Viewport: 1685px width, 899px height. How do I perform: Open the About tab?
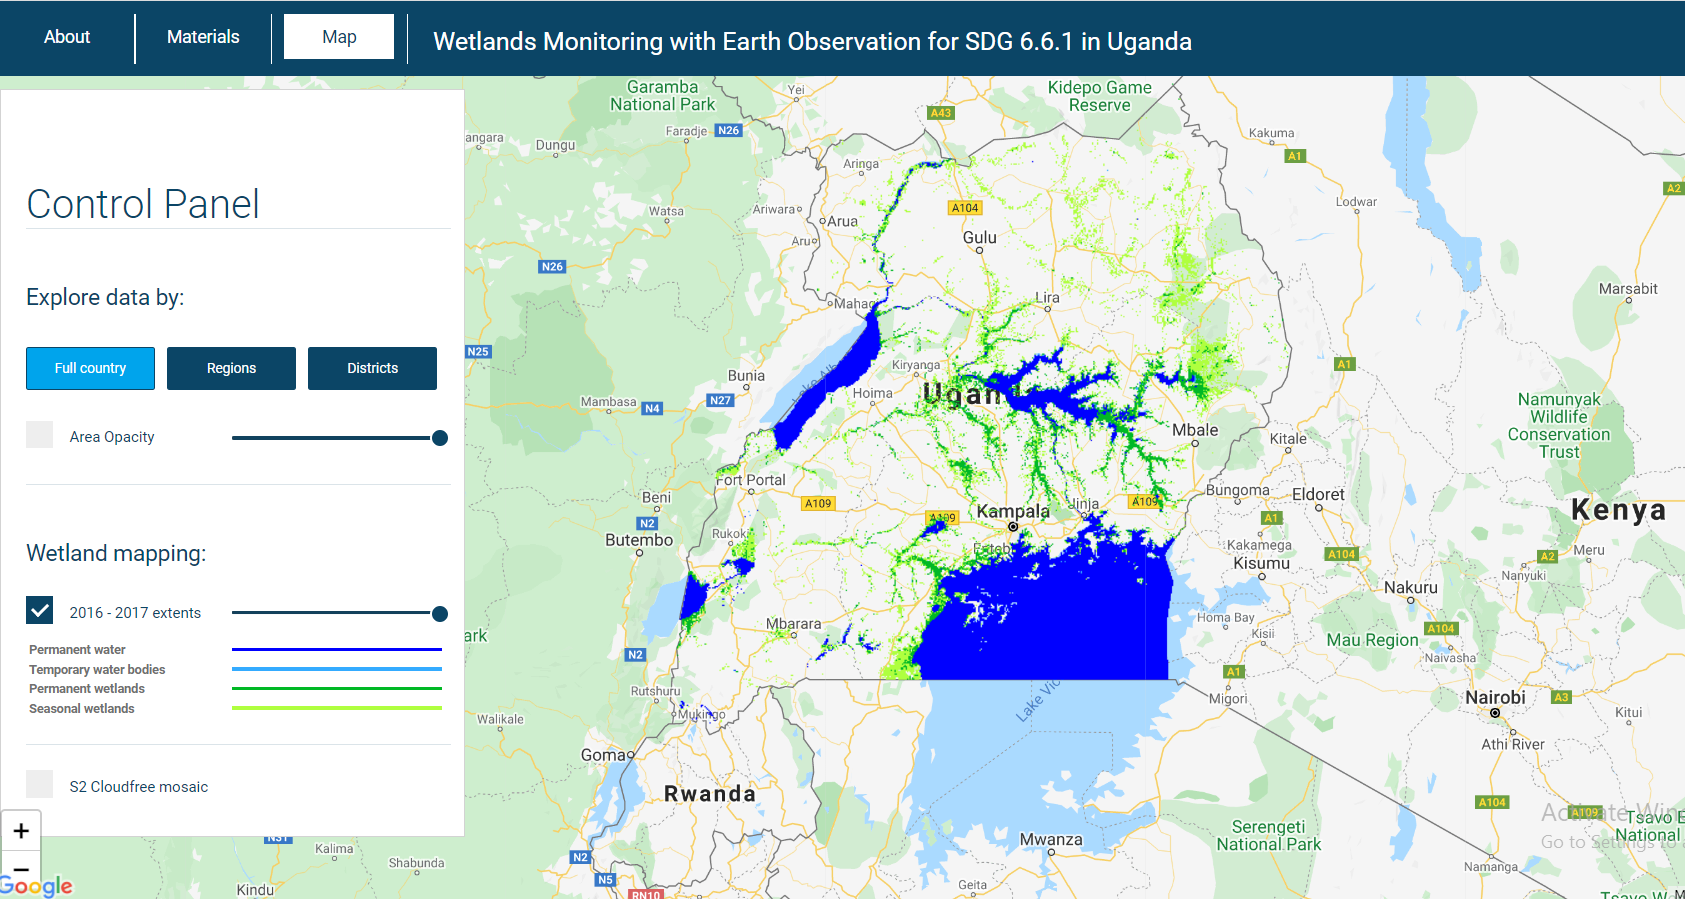(x=67, y=37)
